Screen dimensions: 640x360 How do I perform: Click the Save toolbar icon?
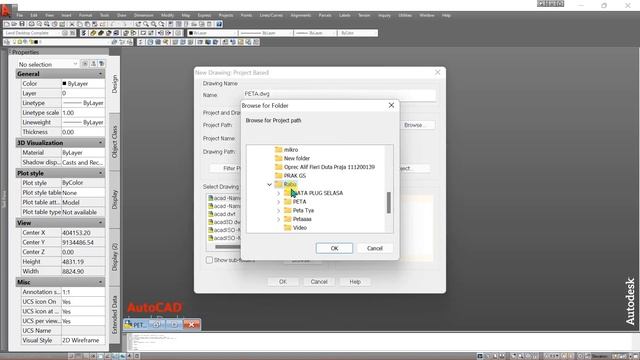coord(22,24)
